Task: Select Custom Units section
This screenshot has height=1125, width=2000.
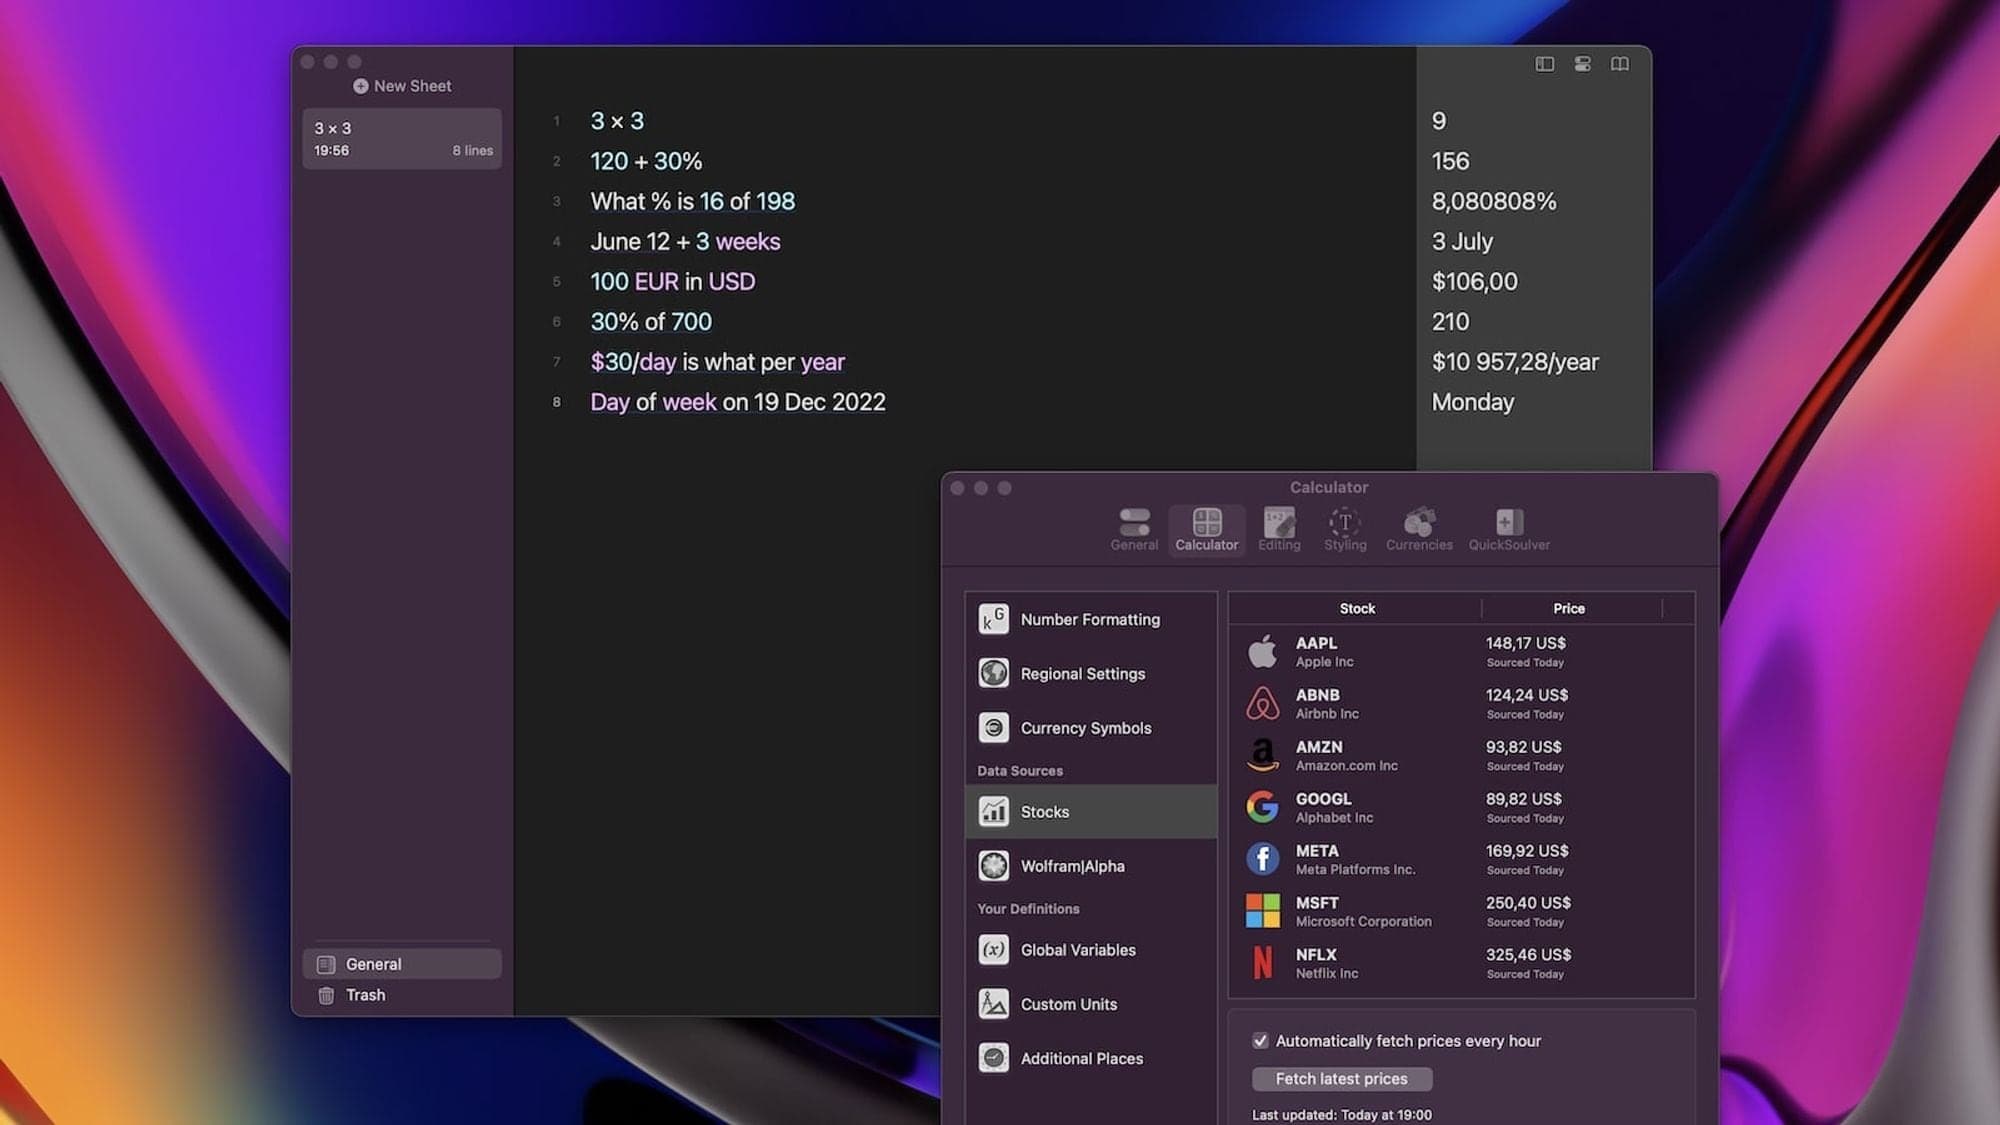Action: (1091, 1003)
